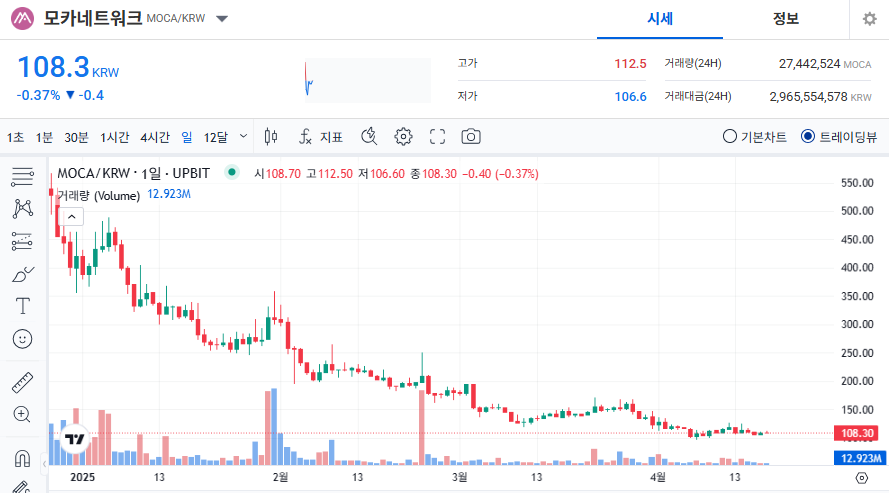Select the pattern drawing tool
The image size is (889, 493).
pos(22,209)
